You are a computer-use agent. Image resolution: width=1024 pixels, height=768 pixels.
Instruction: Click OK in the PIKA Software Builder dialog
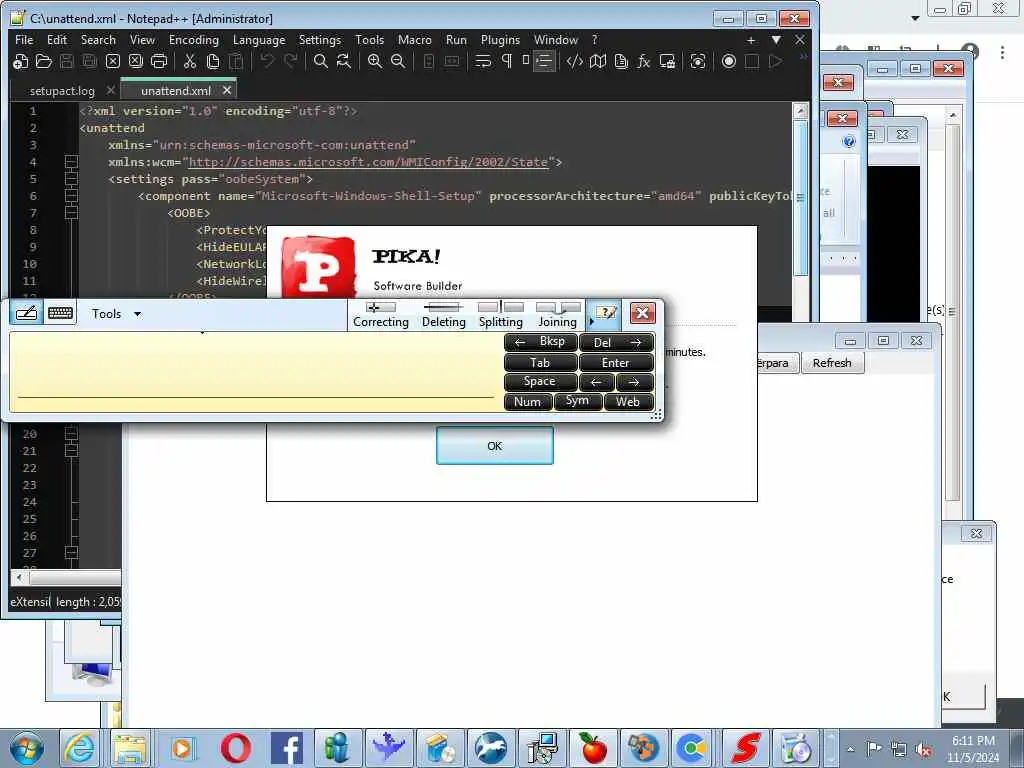point(495,446)
